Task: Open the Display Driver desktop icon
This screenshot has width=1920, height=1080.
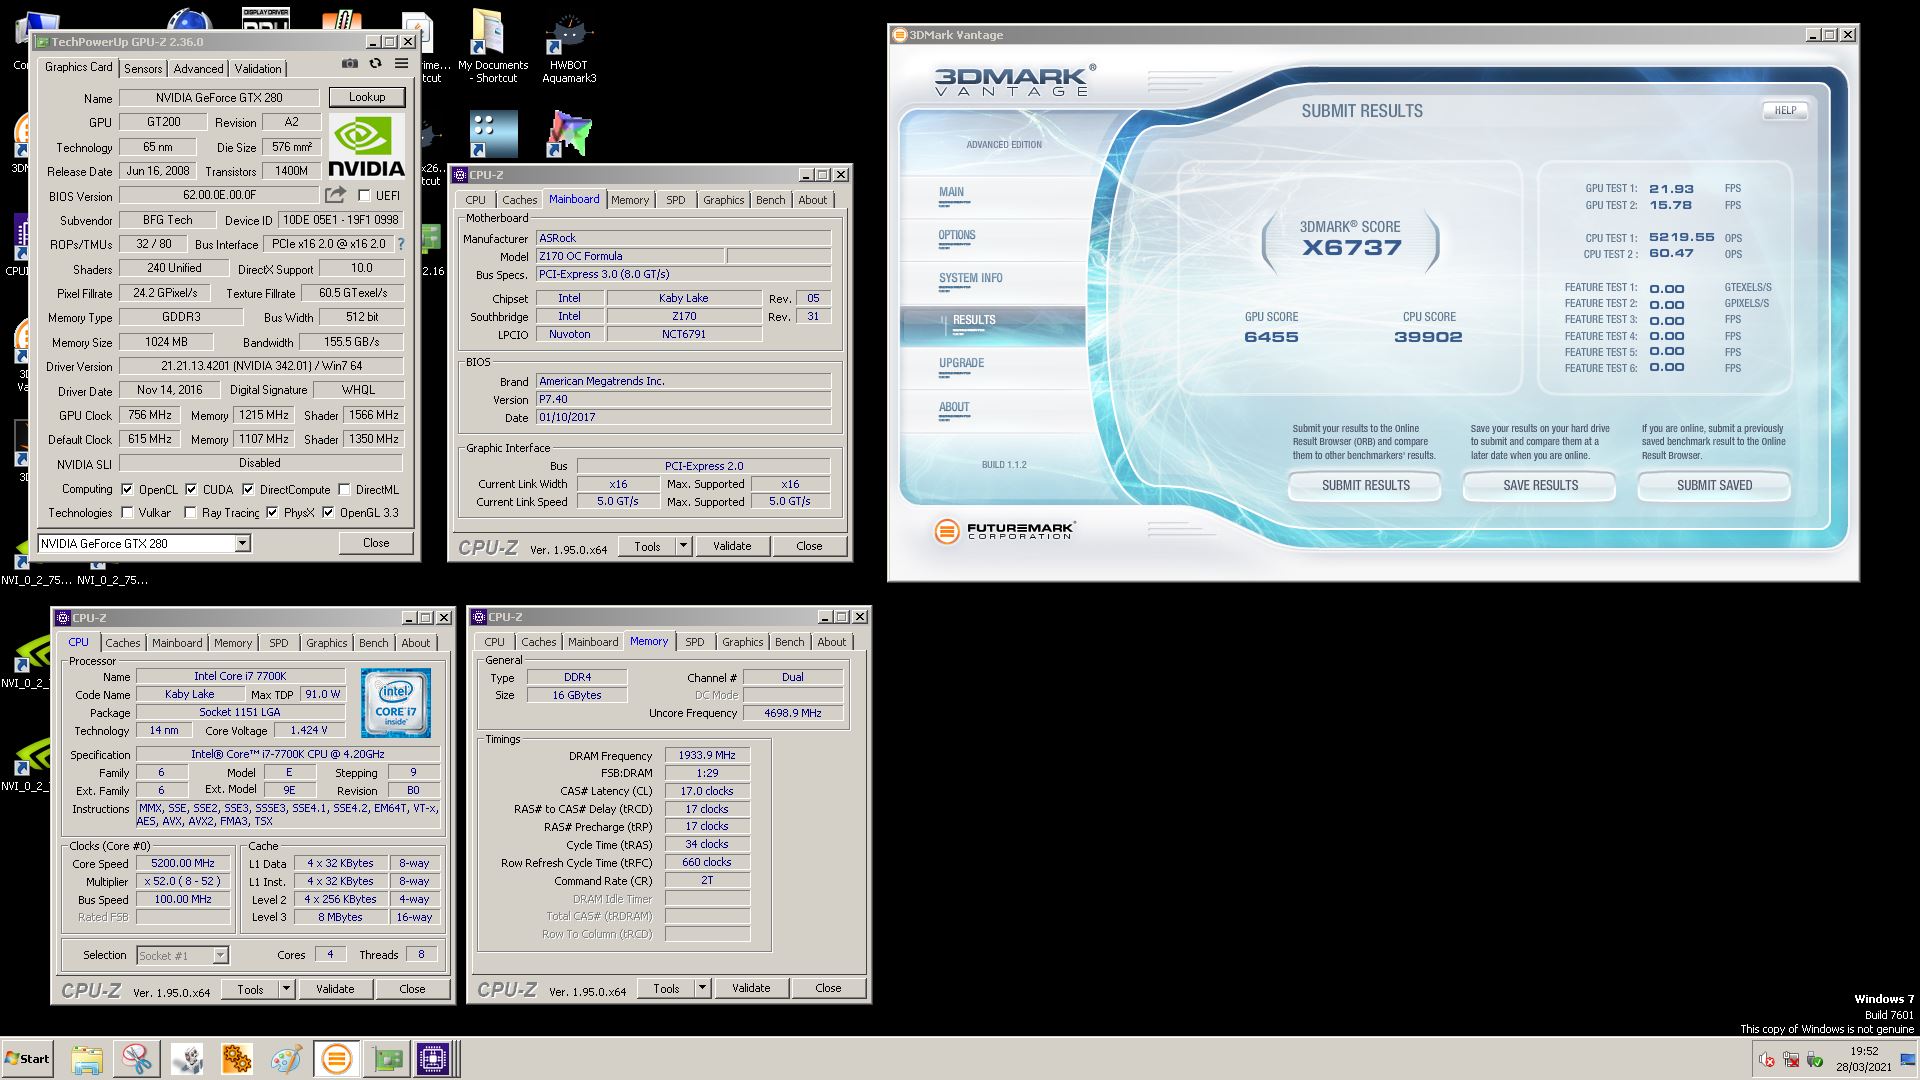Action: click(x=266, y=18)
